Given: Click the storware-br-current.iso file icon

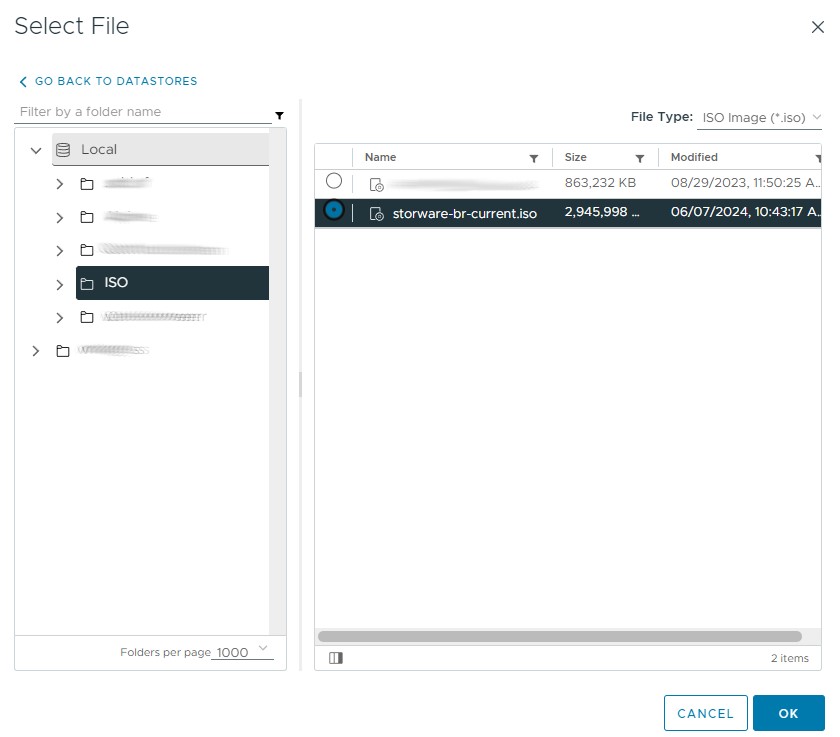Looking at the screenshot, I should coord(377,213).
